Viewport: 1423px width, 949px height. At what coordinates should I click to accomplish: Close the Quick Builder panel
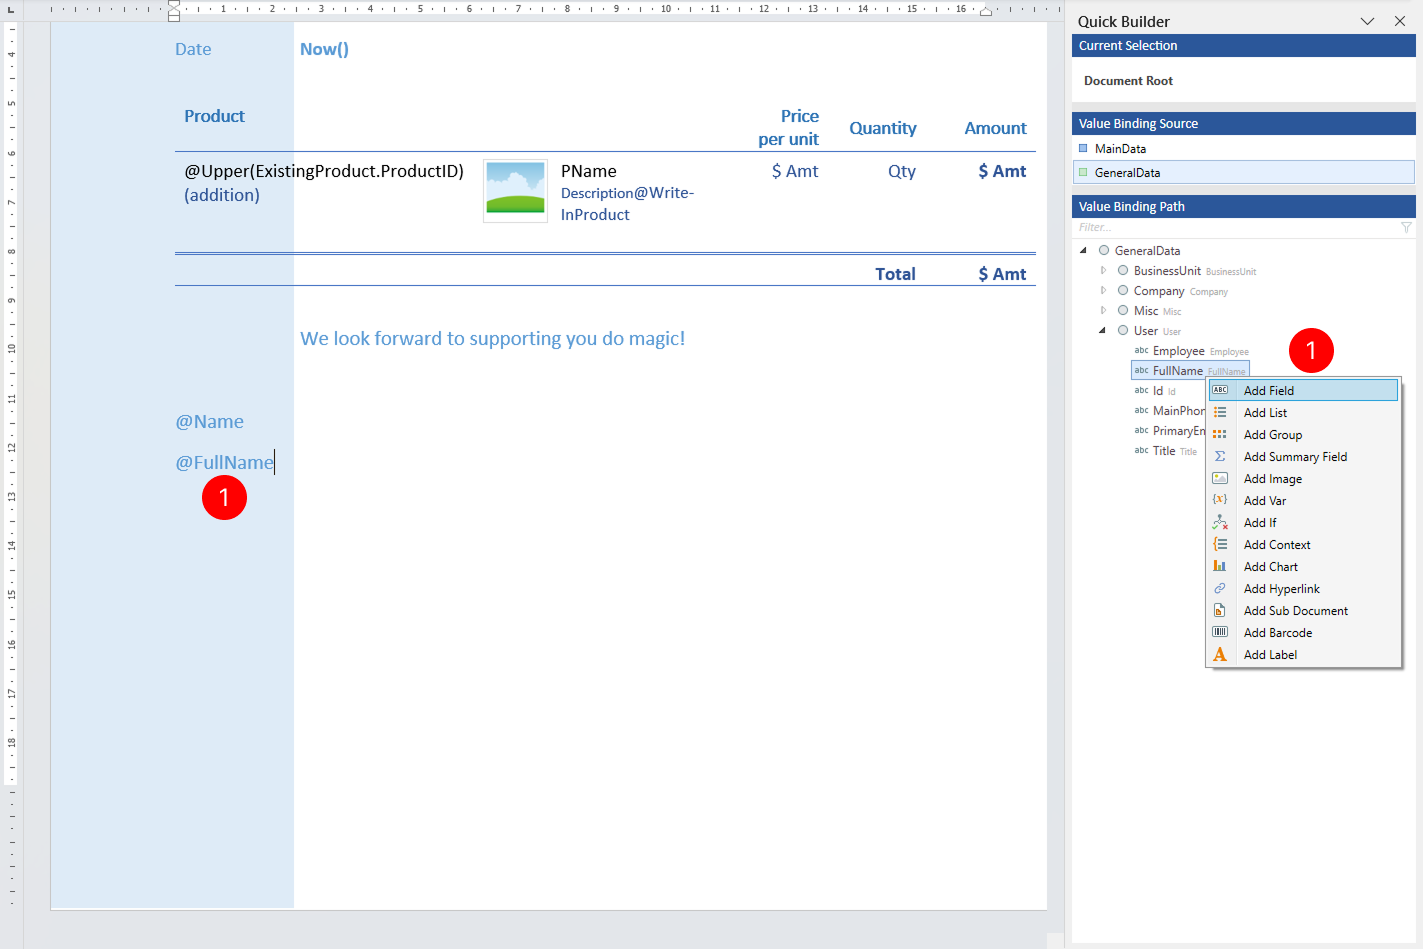(1400, 21)
